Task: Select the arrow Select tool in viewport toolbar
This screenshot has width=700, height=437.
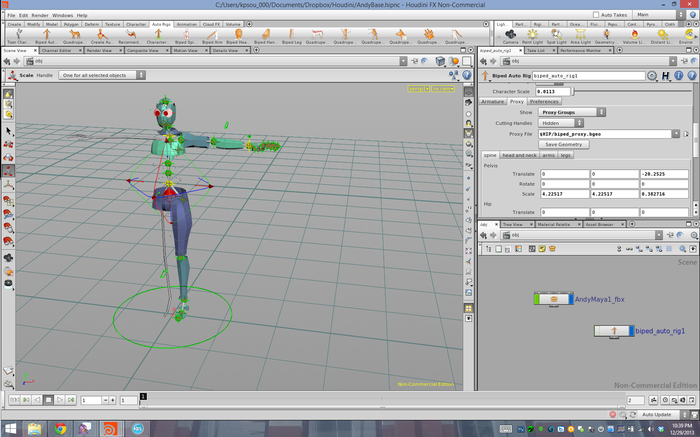Action: tap(8, 131)
